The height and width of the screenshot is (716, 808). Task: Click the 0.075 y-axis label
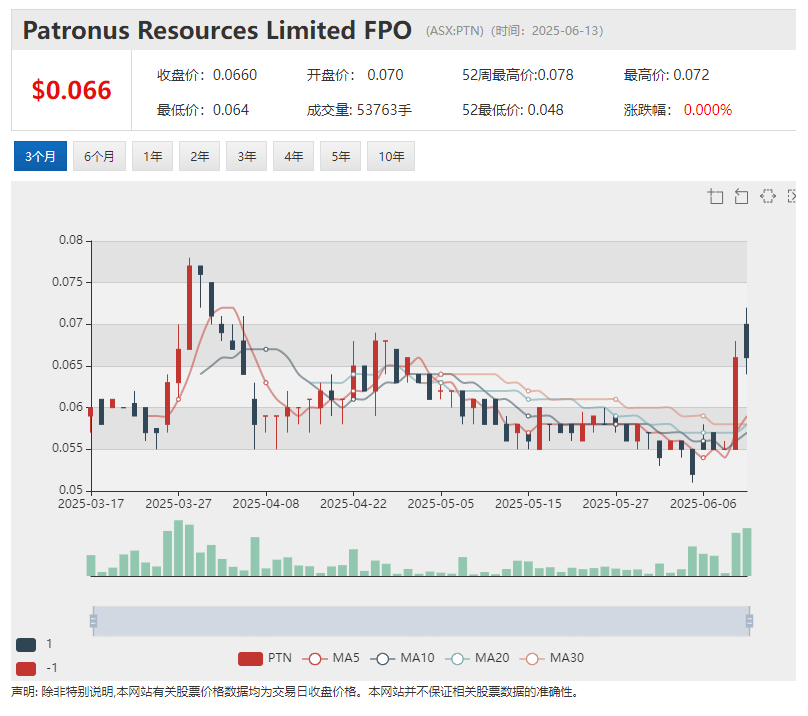pyautogui.click(x=68, y=282)
